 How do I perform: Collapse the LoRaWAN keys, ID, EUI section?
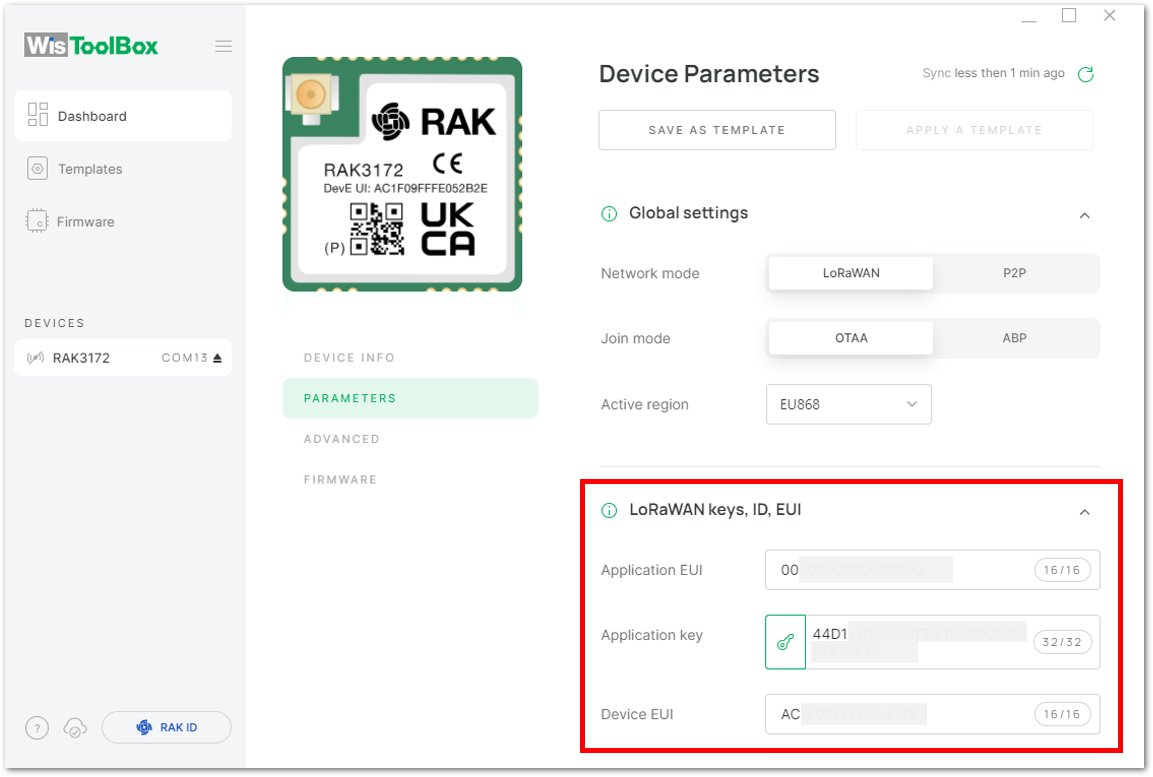click(1085, 512)
